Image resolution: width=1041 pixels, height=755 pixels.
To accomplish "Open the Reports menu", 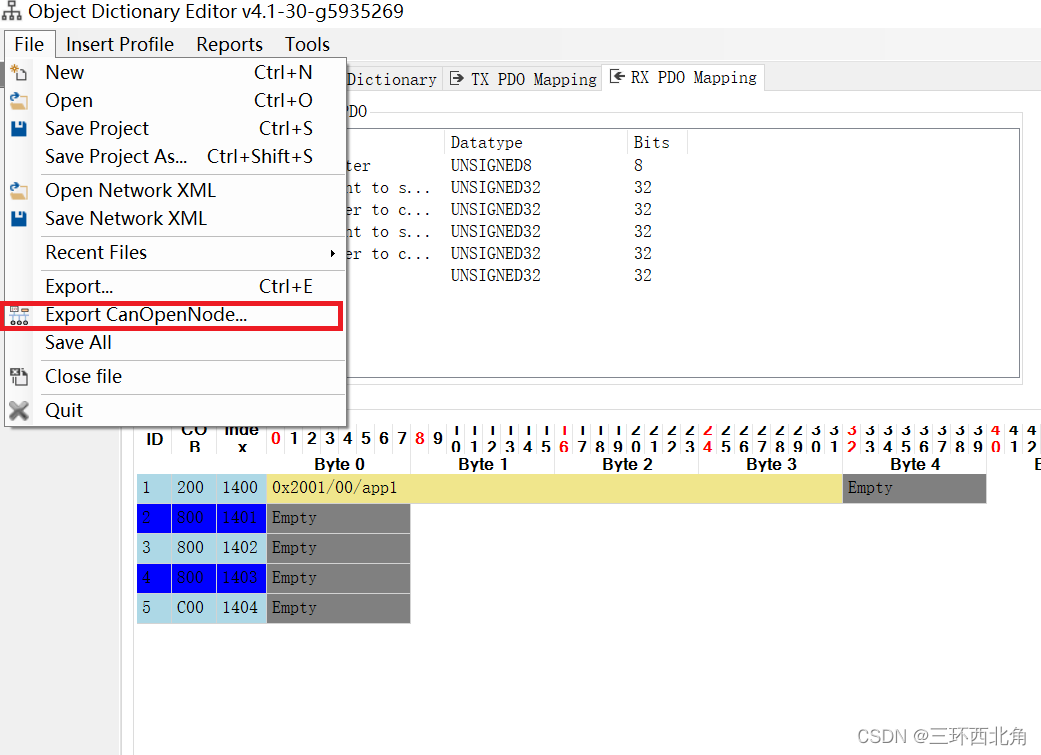I will [x=229, y=44].
